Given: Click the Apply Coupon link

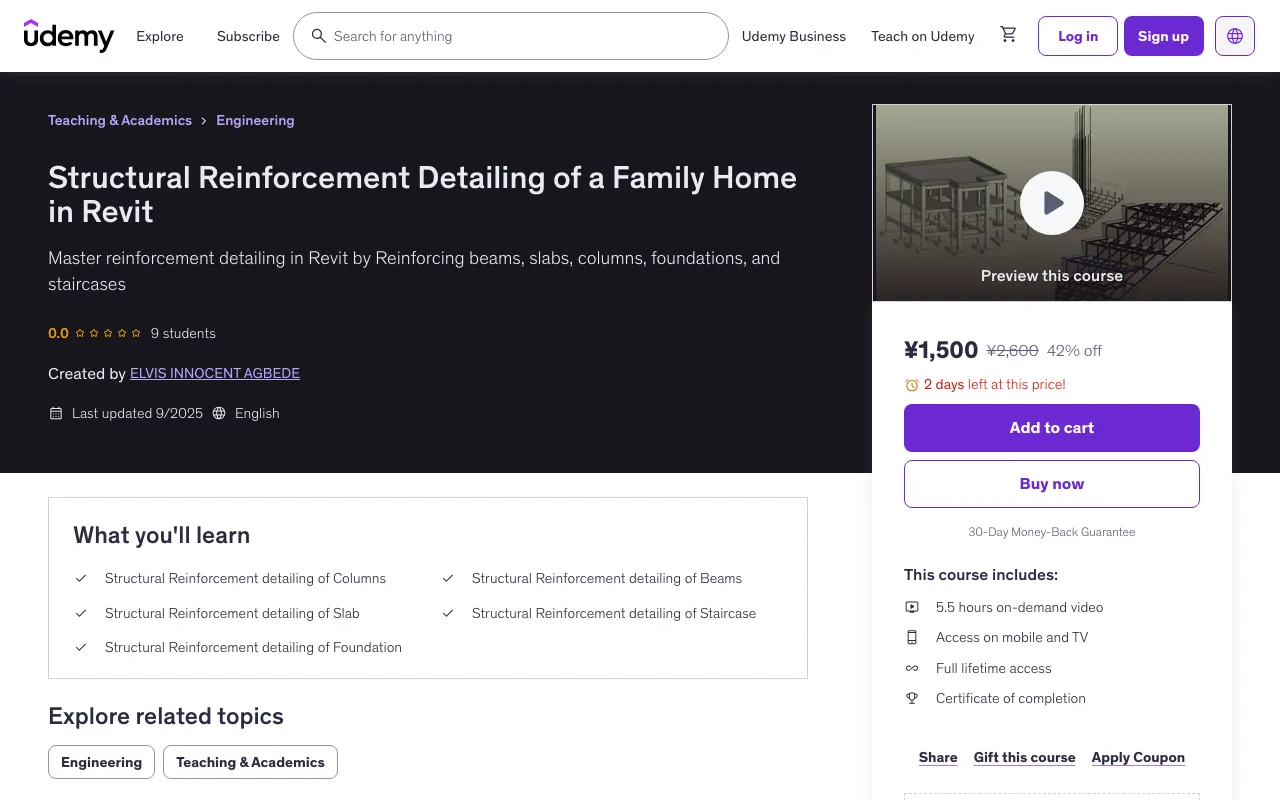Looking at the screenshot, I should pos(1138,757).
